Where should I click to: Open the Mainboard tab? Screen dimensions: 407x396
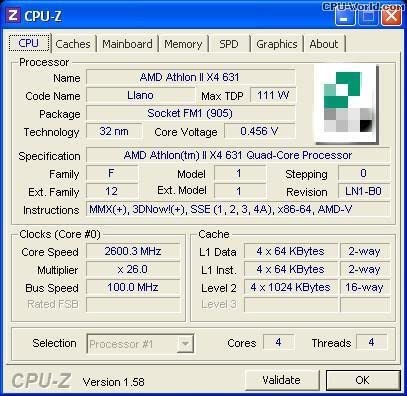[127, 44]
